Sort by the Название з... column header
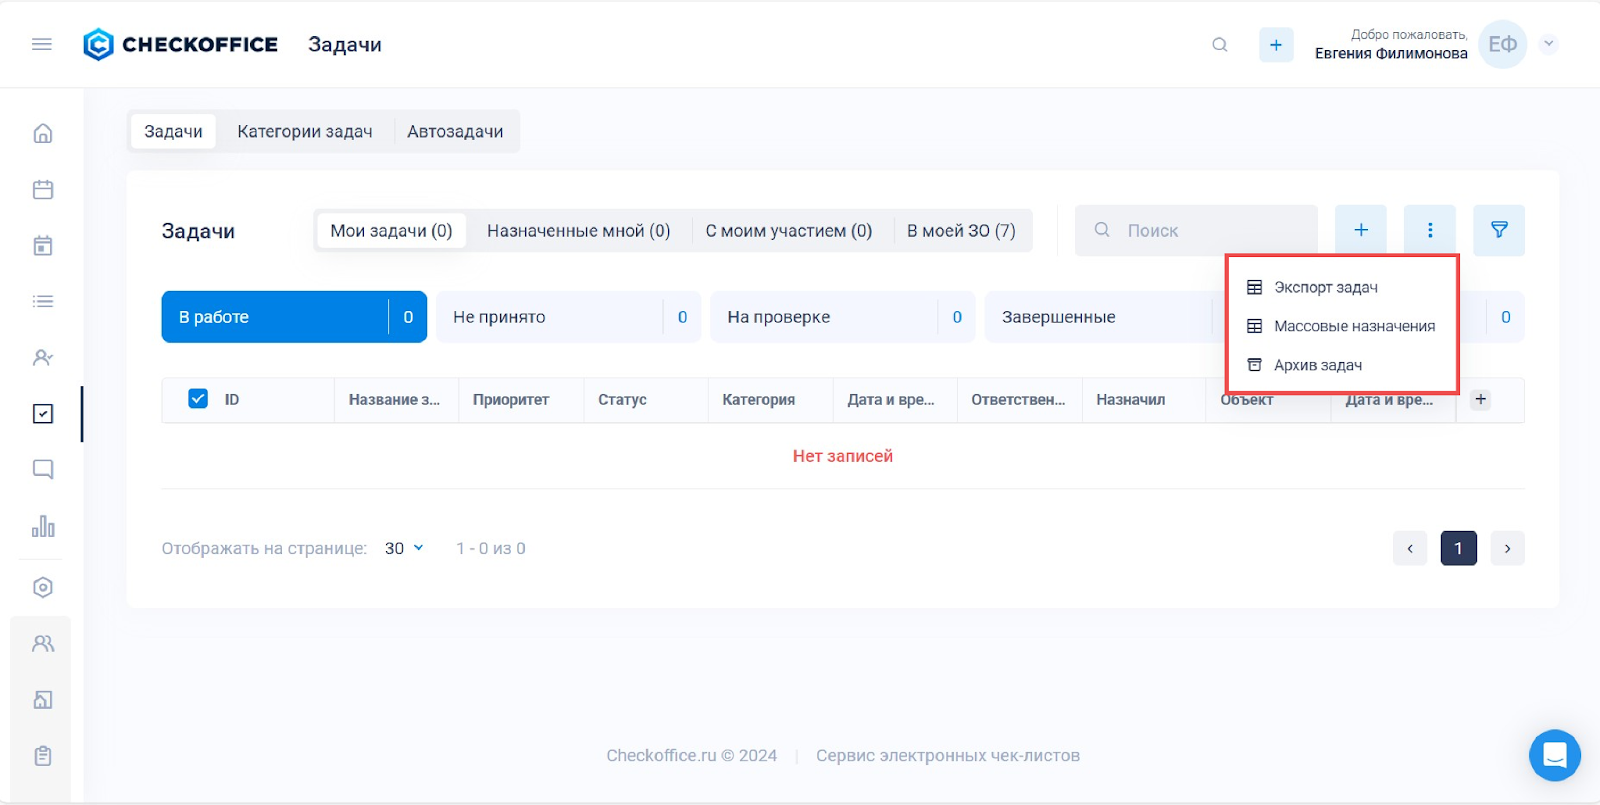The image size is (1600, 805). coord(394,399)
